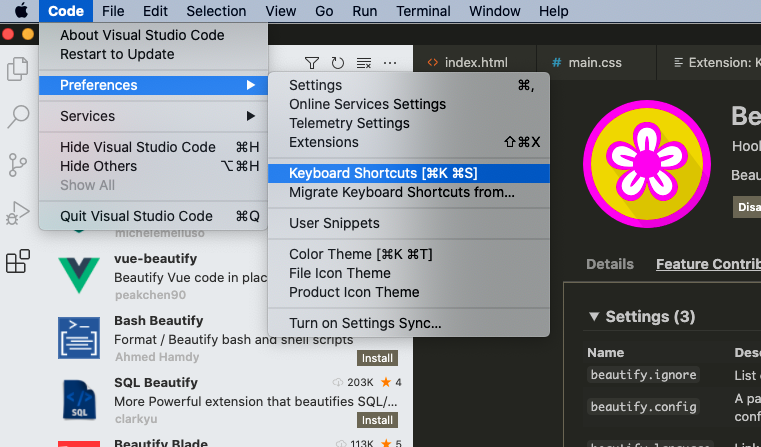
Task: Choose Product Icon Theme
Action: [x=409, y=292]
